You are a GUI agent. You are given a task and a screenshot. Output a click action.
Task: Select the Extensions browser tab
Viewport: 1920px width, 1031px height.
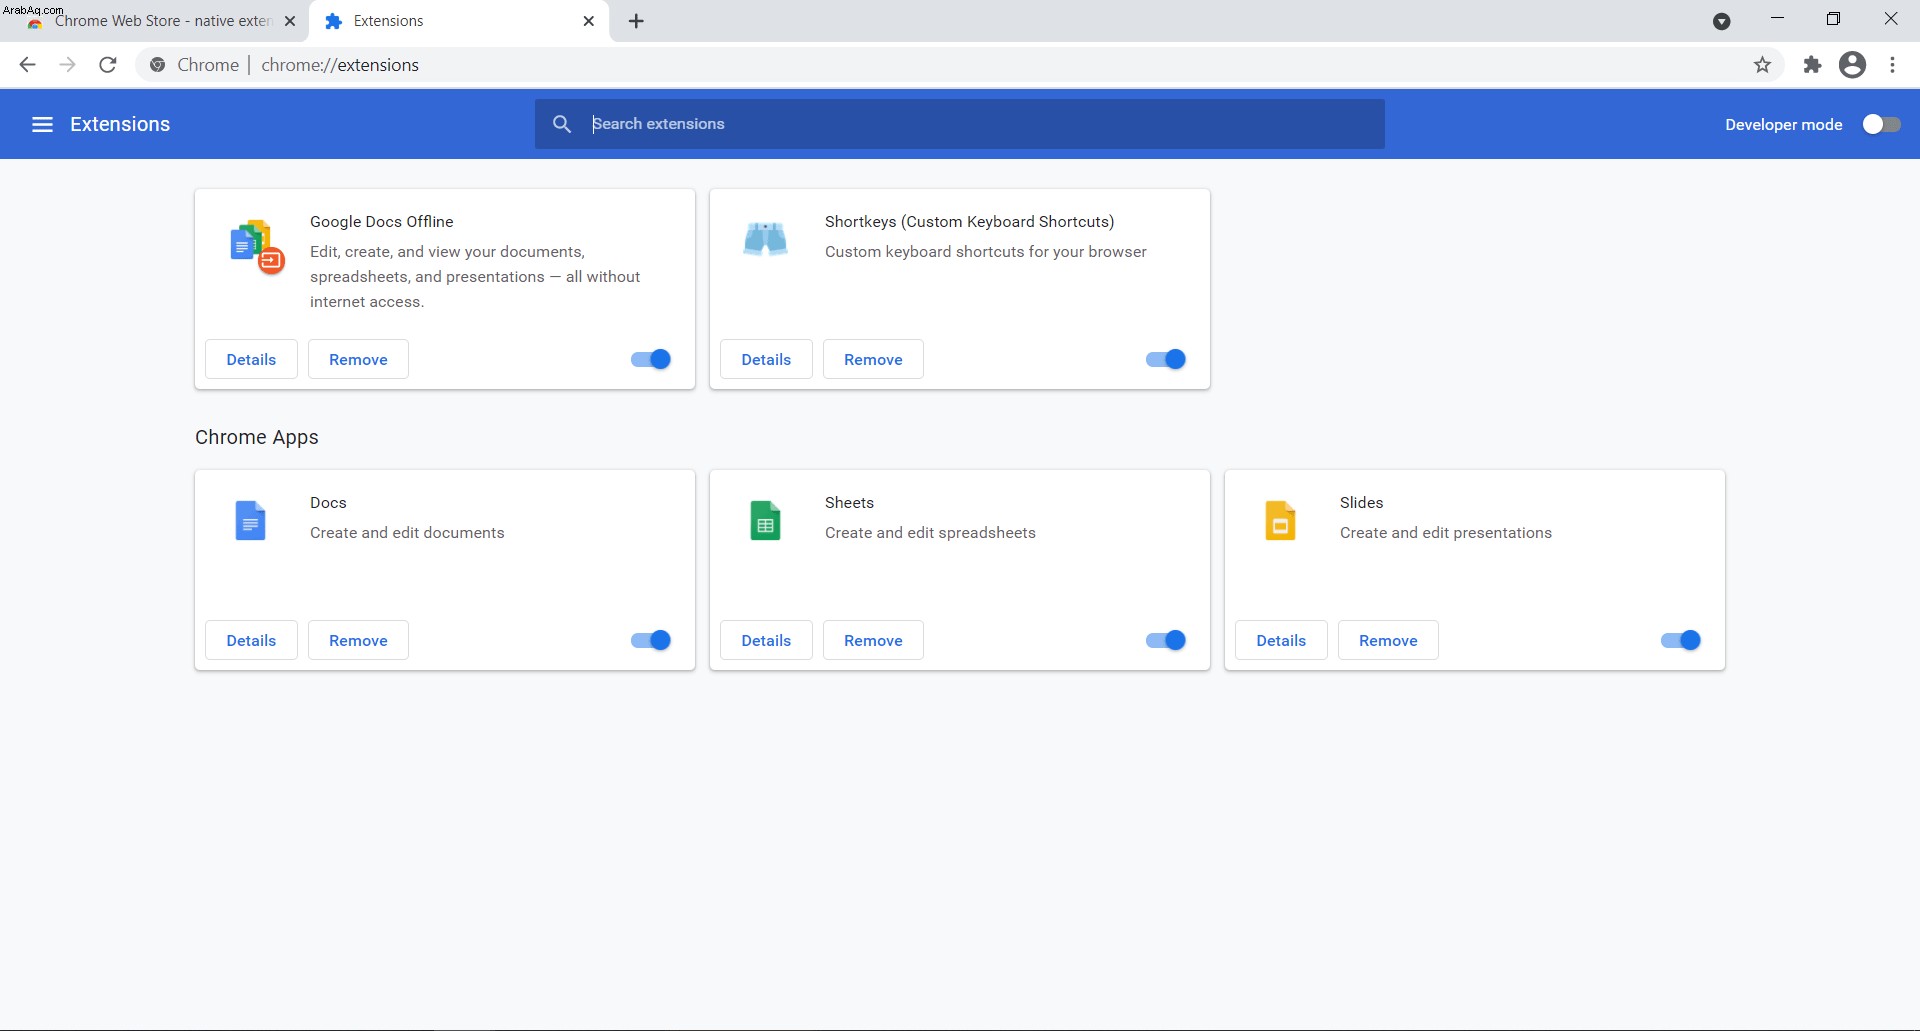click(x=460, y=21)
